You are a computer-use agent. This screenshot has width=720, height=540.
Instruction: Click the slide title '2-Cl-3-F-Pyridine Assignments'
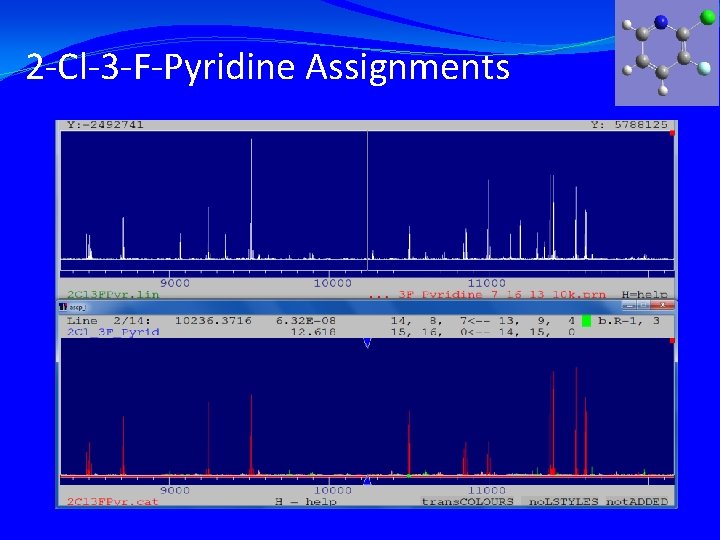pos(268,67)
